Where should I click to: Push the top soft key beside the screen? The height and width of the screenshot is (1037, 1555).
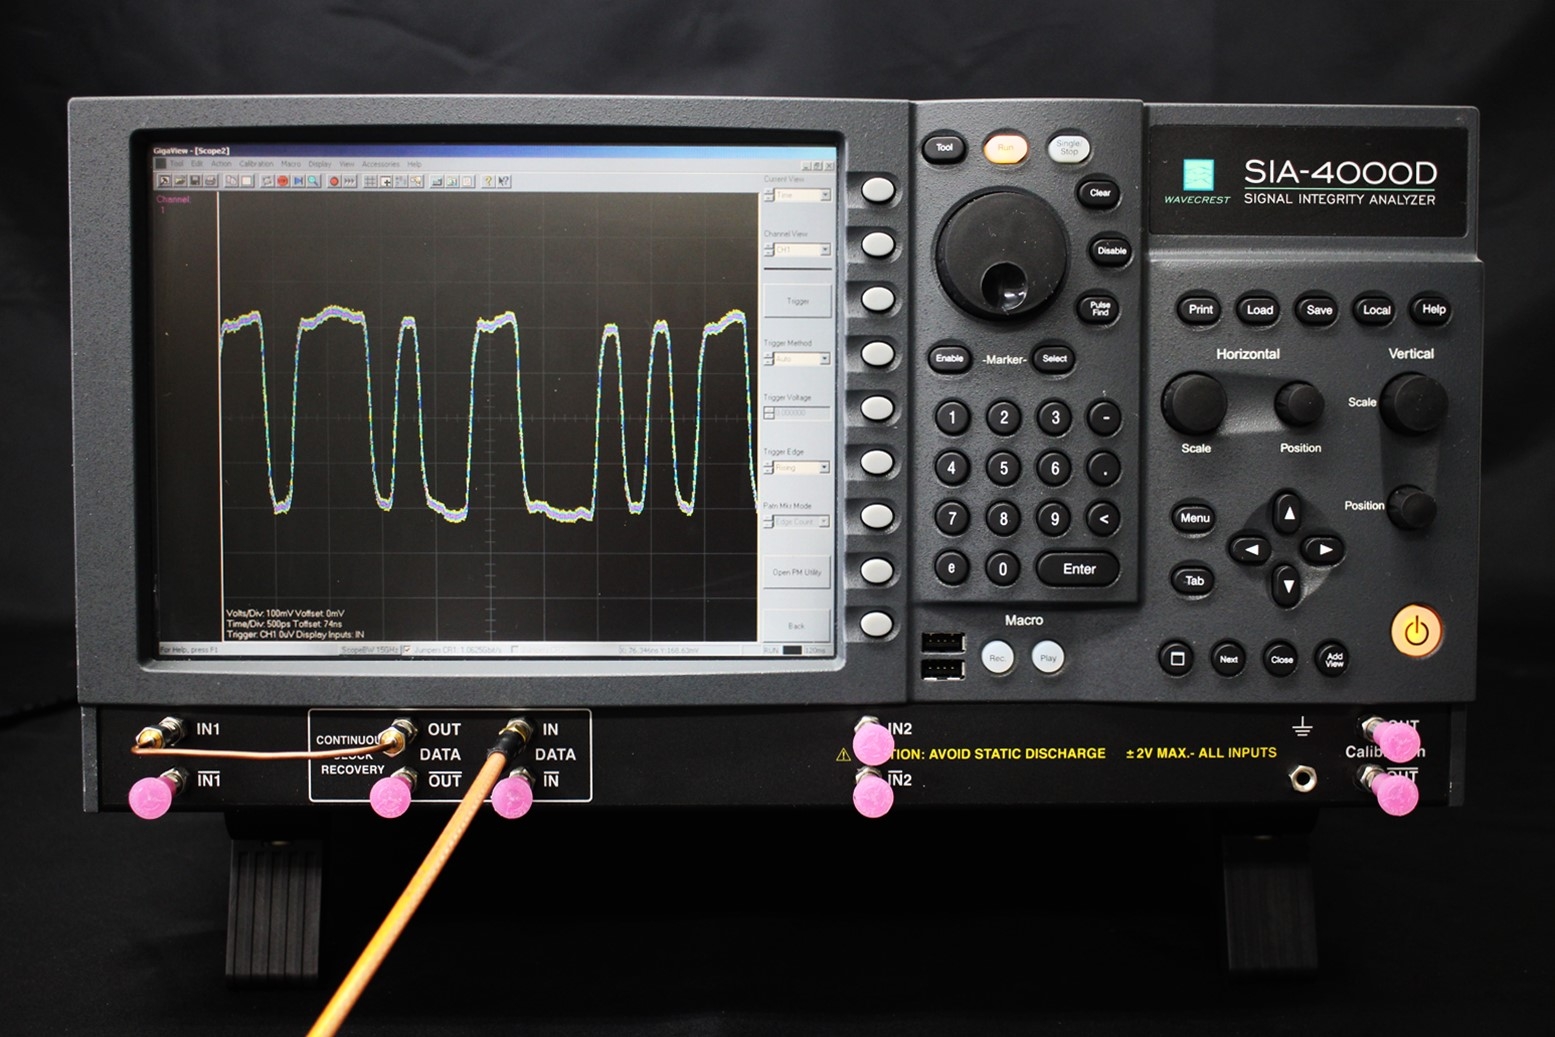[877, 189]
